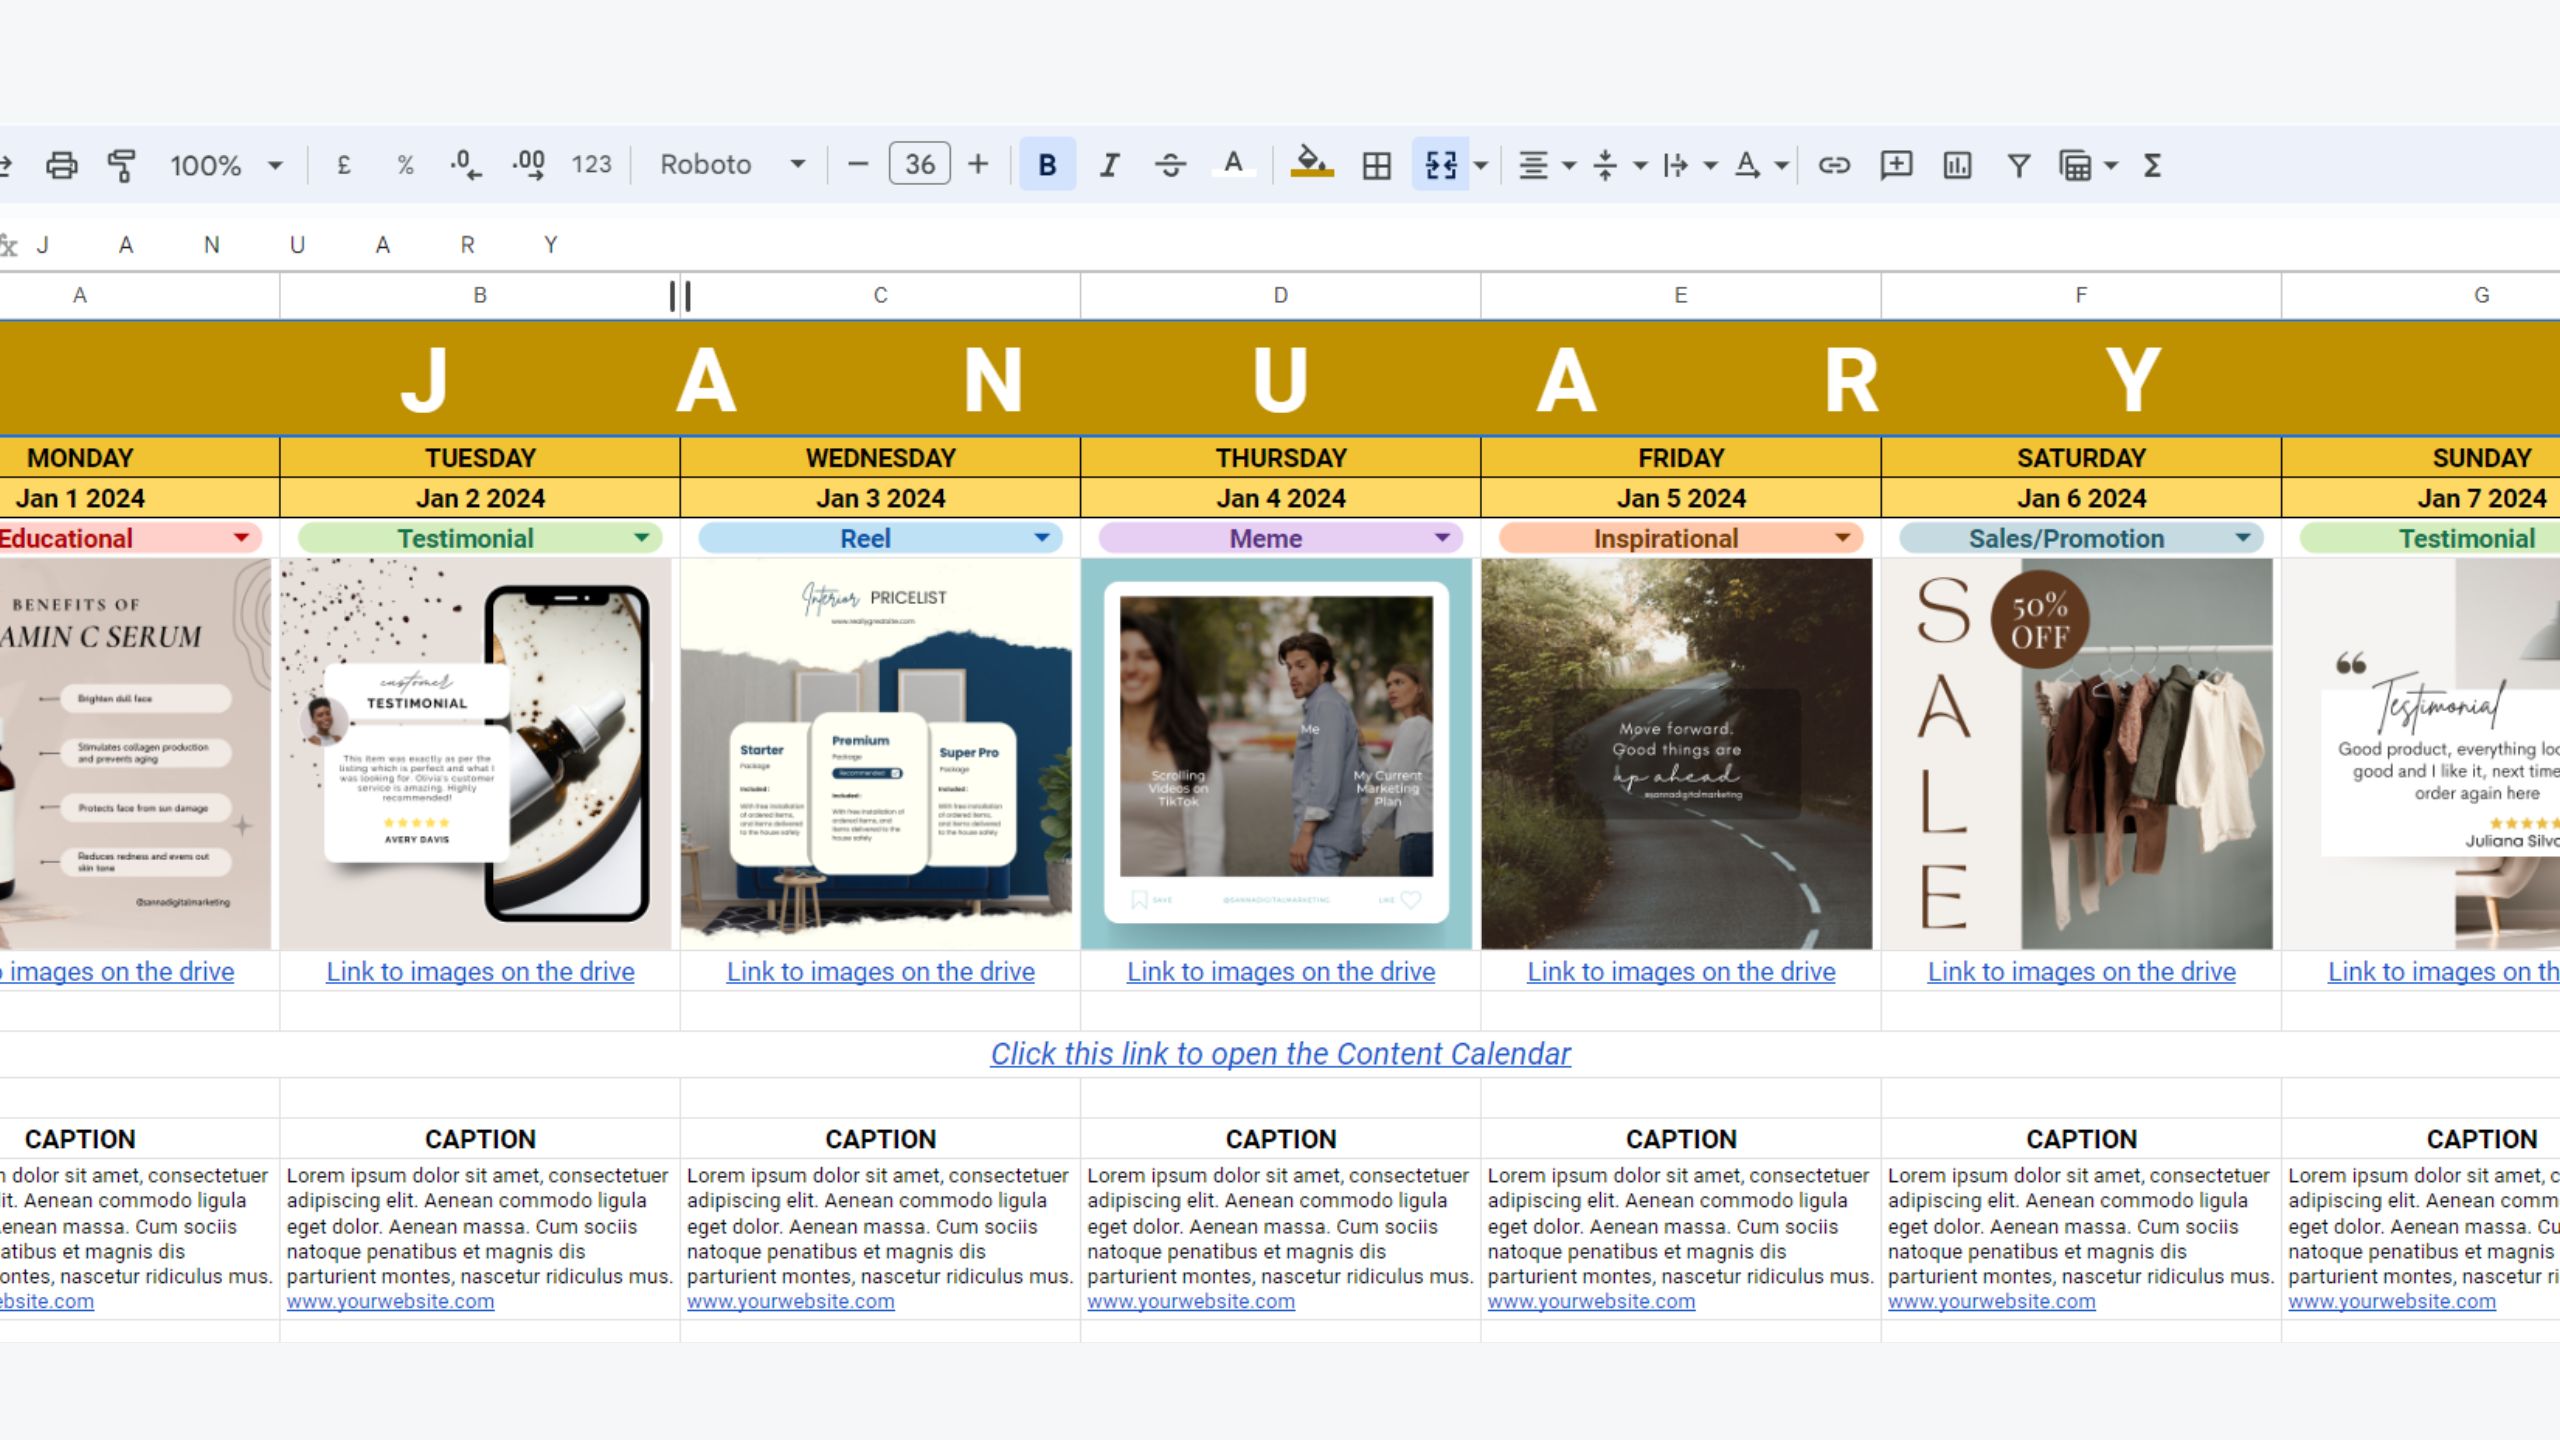Open the Inspirational dropdown chip
The width and height of the screenshot is (2560, 1440).
(1680, 538)
